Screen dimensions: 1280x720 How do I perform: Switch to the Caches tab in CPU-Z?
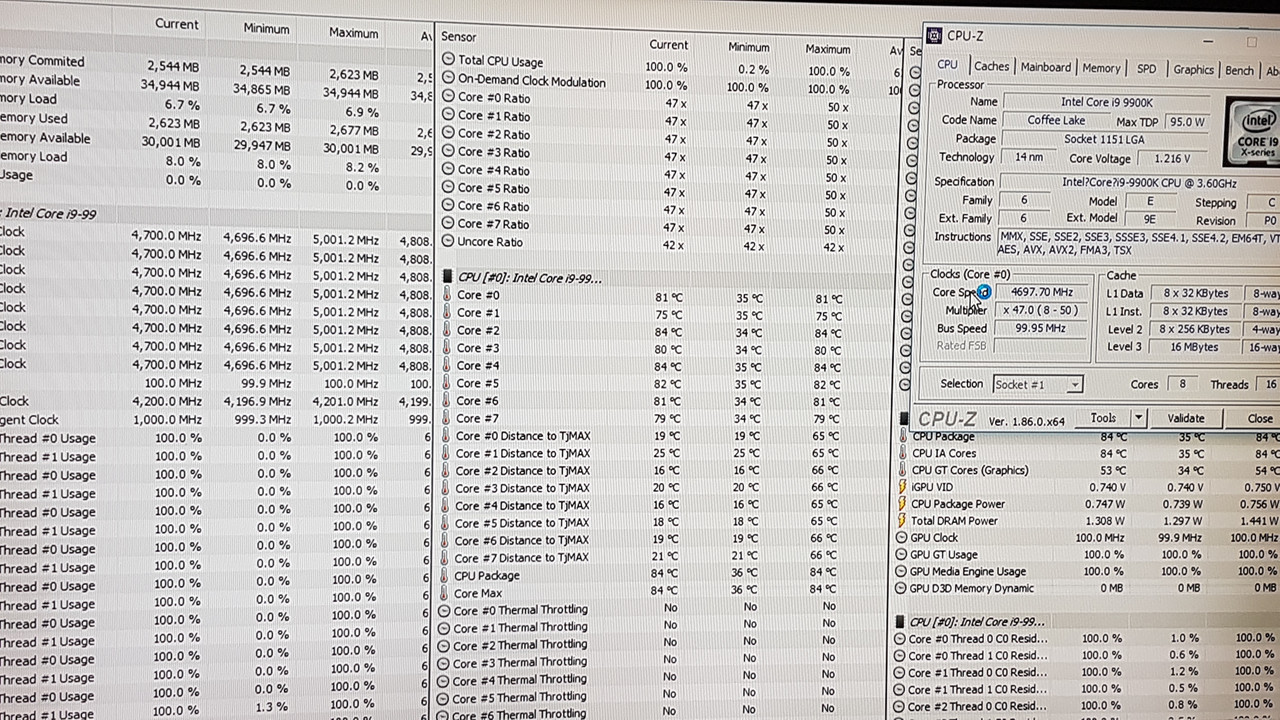click(991, 66)
